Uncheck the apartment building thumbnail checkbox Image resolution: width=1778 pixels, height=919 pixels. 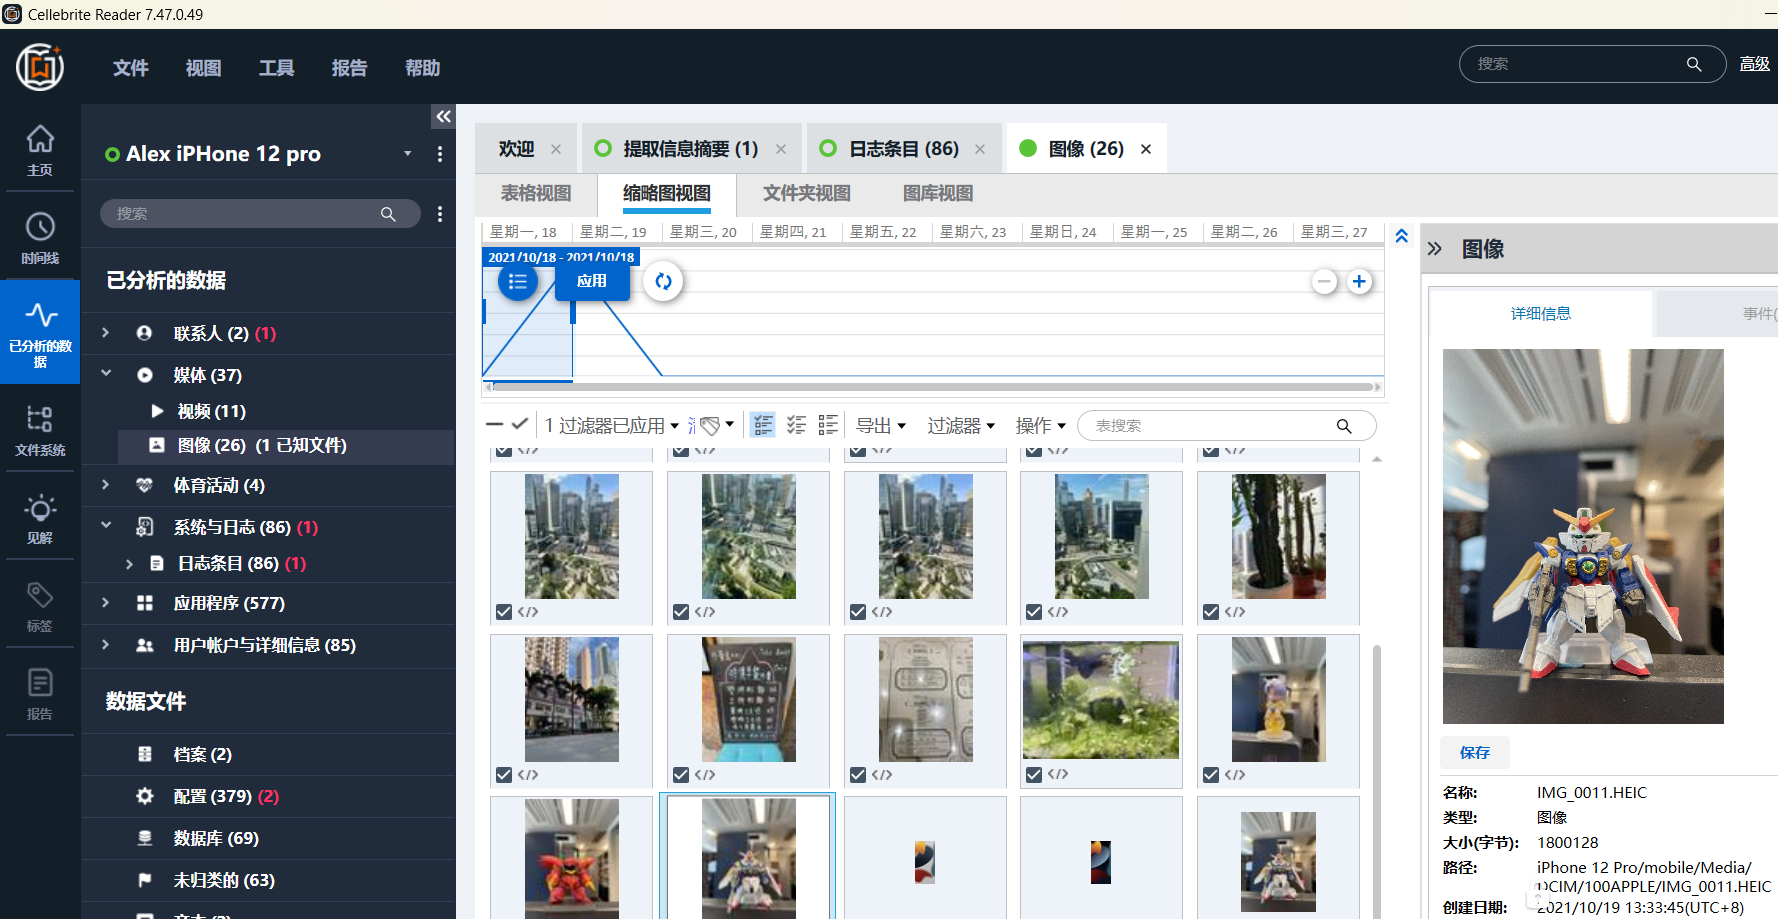504,775
